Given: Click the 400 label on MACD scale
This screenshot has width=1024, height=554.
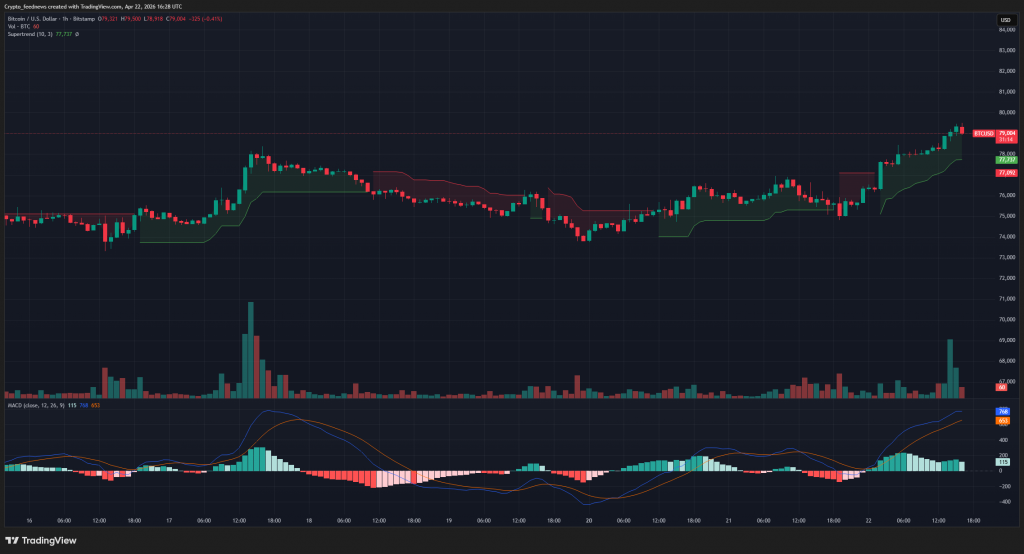Looking at the screenshot, I should [1003, 440].
